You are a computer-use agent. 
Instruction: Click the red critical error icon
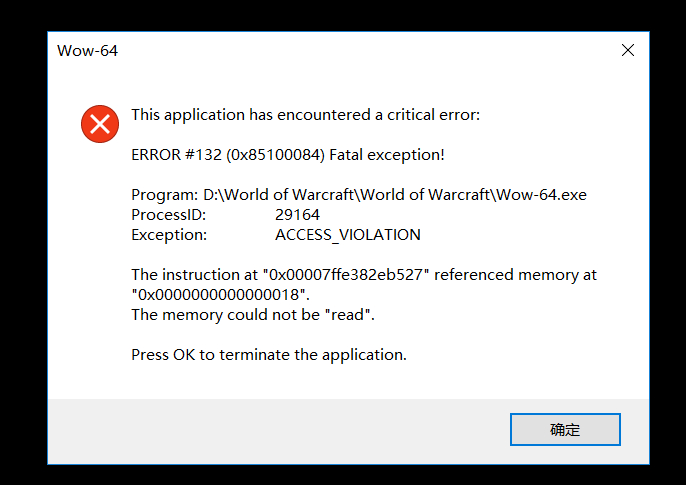click(100, 124)
